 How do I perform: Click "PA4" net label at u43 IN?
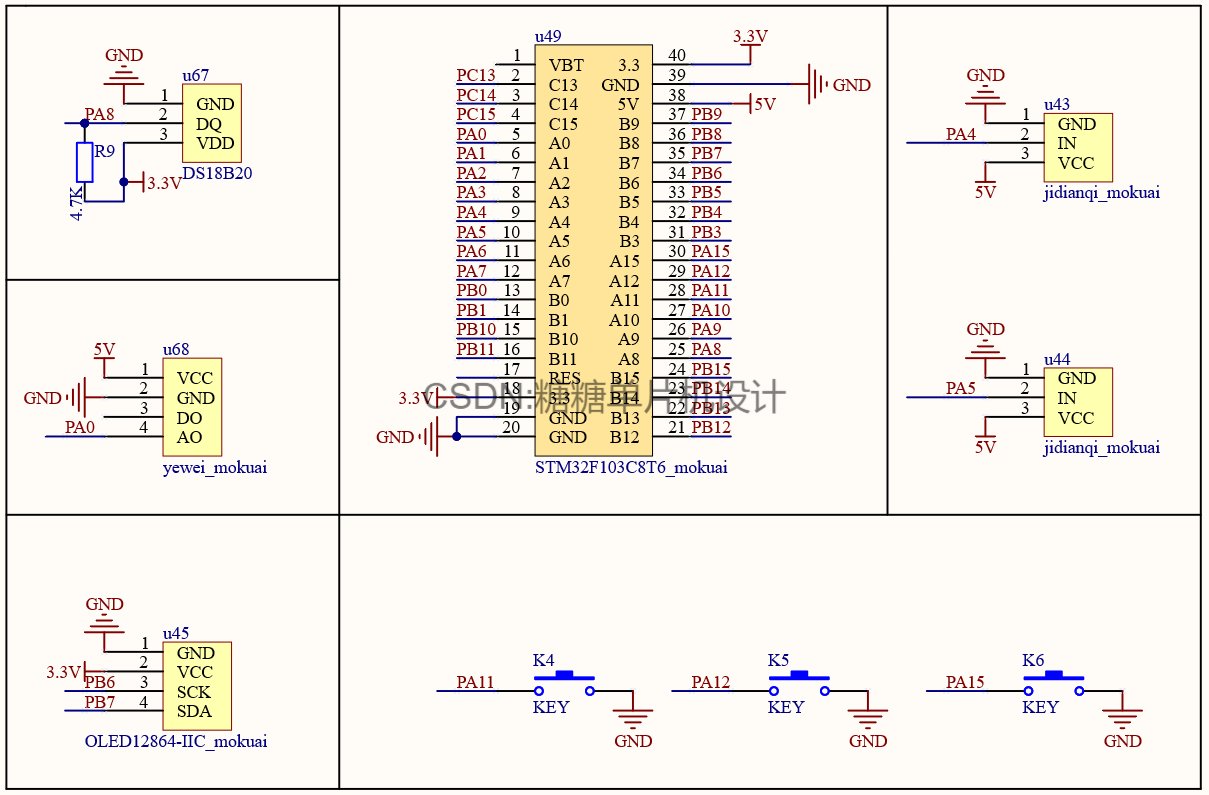[961, 134]
